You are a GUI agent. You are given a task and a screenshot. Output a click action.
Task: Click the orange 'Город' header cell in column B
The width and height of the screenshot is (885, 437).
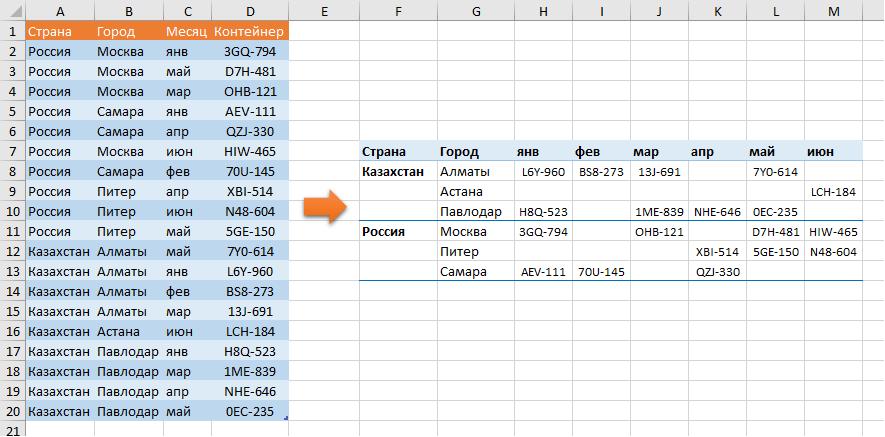point(129,32)
